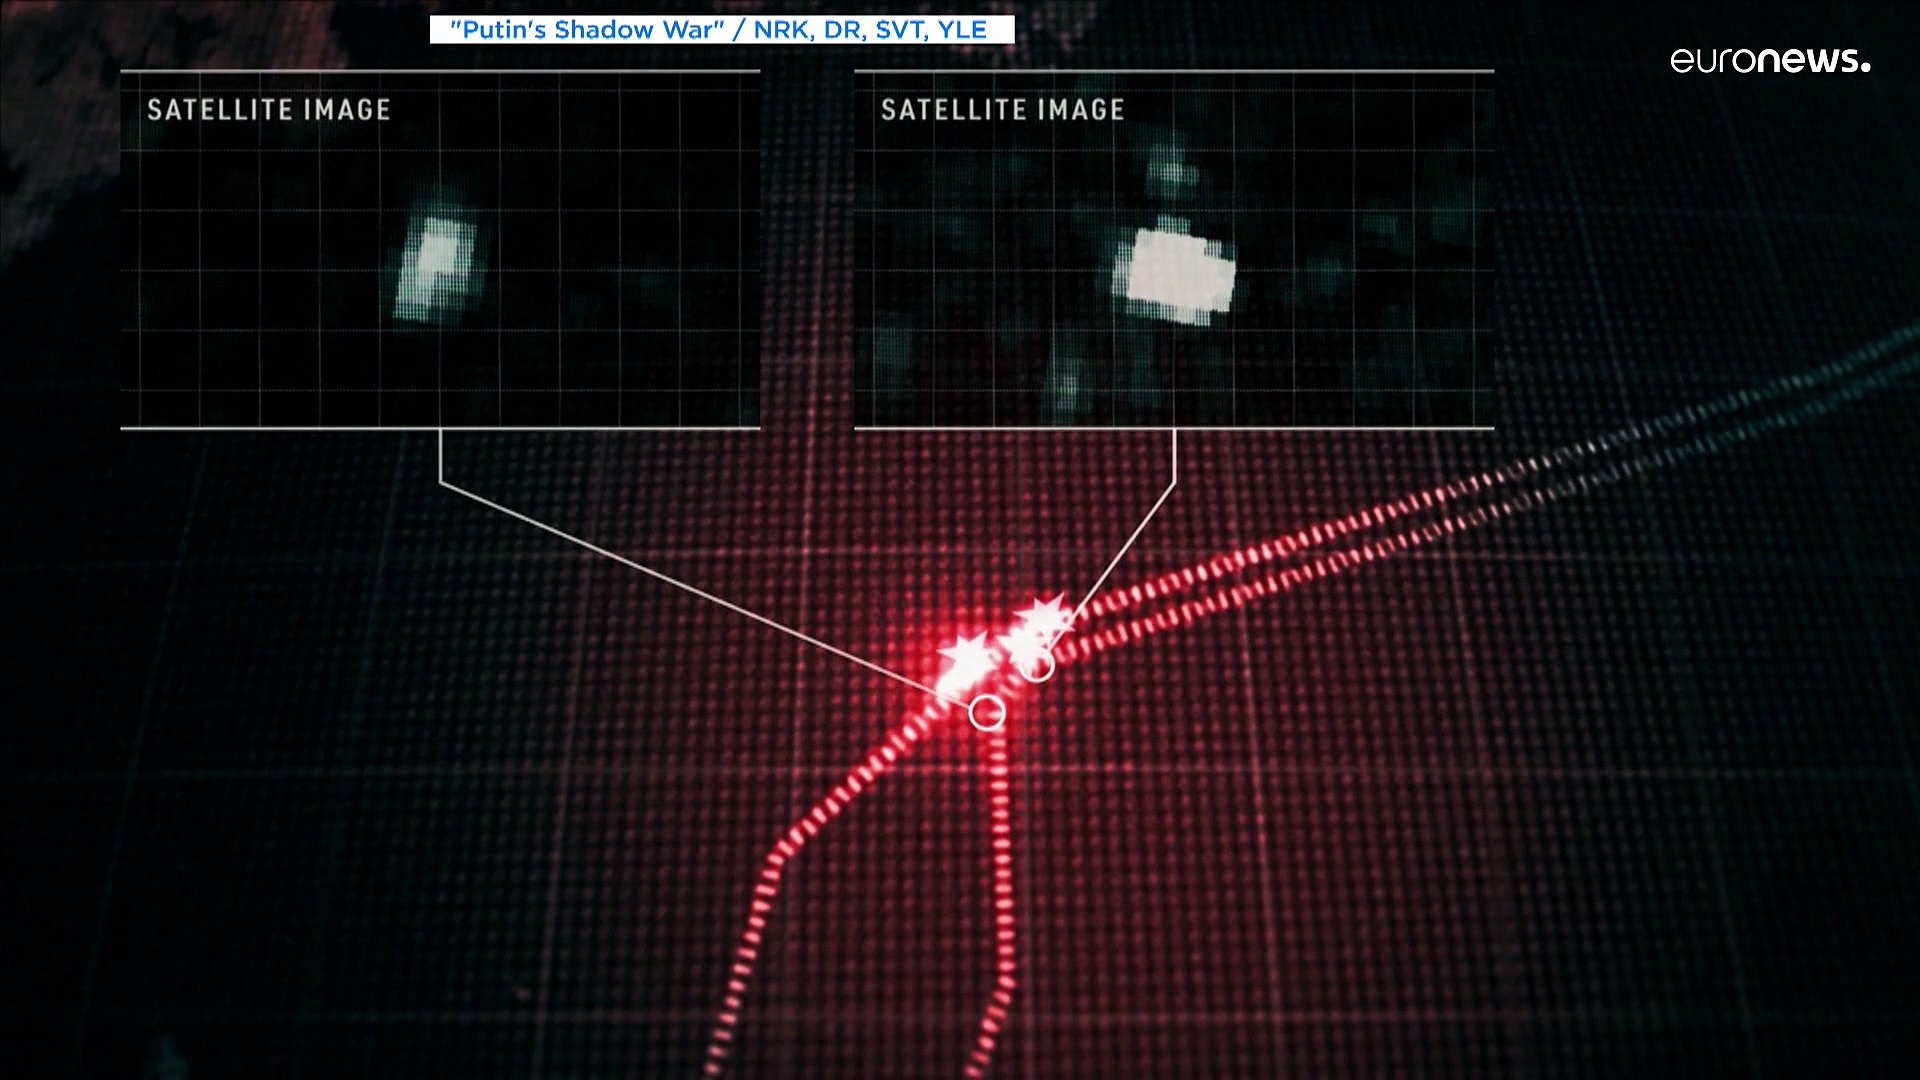Select the right SATELLITE IMAGE label

(x=1002, y=110)
